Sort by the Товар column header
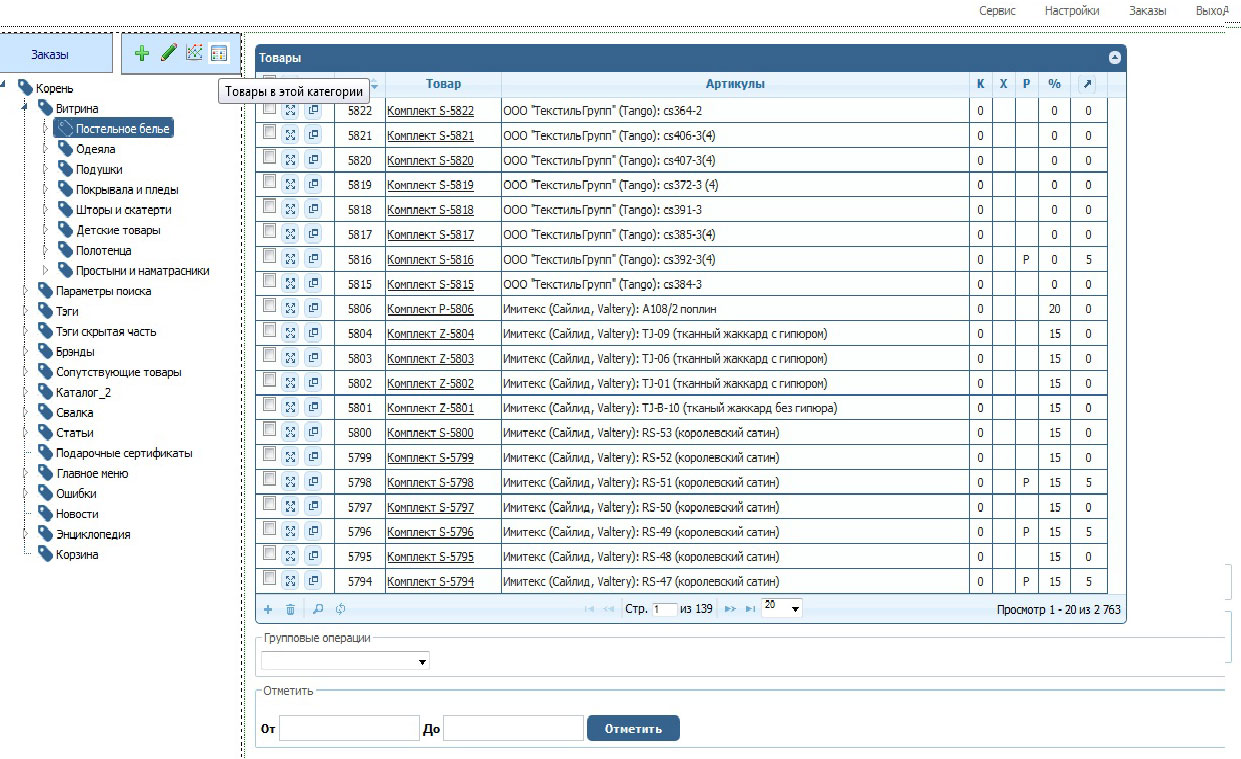Screen dimensions: 1241x759 443,84
